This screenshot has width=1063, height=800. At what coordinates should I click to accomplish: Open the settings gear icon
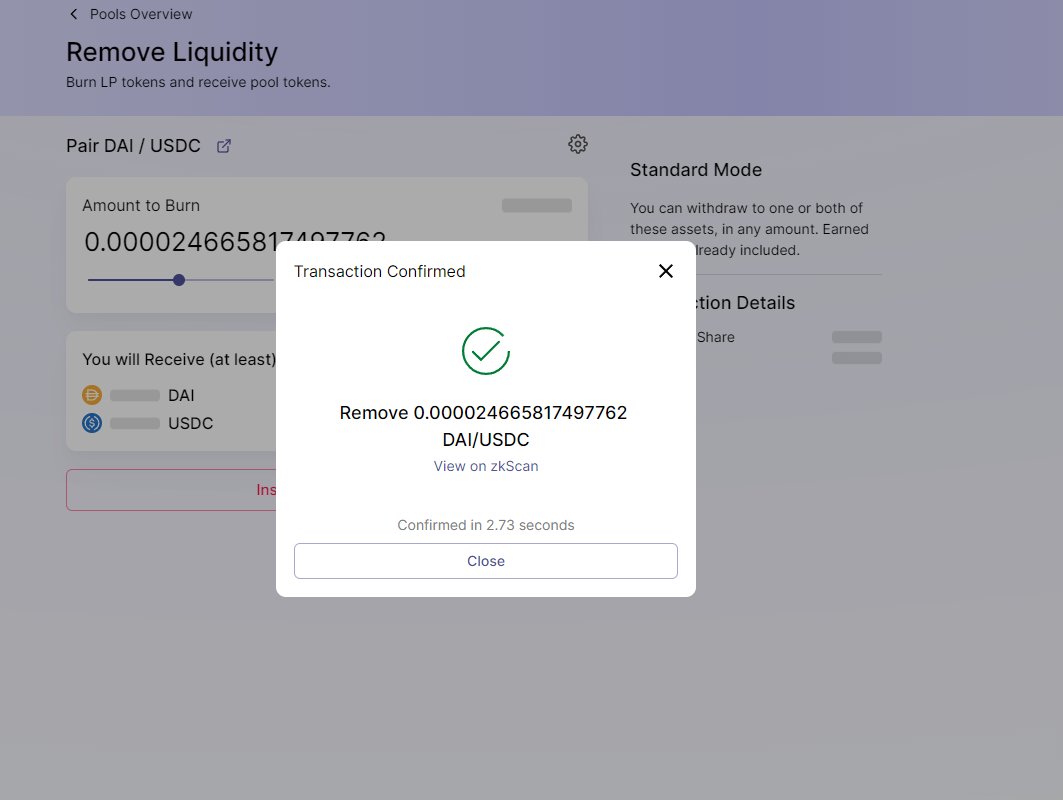[578, 144]
